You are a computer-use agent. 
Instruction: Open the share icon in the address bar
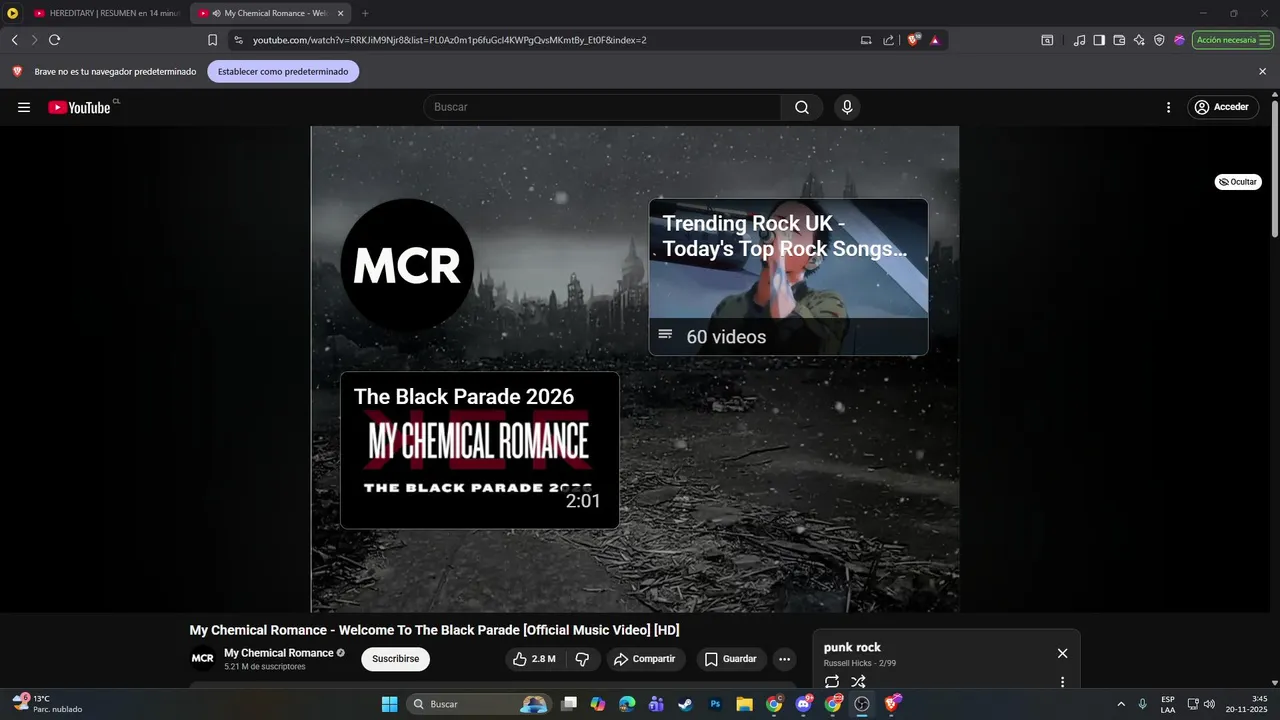888,40
